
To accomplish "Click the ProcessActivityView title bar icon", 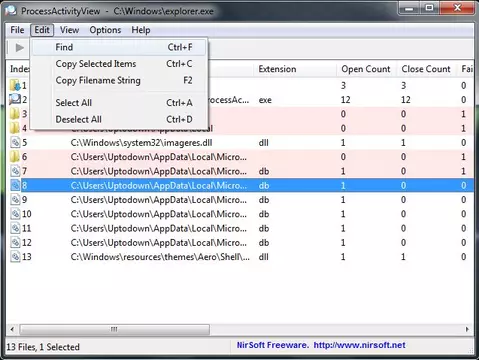I will tap(11, 11).
